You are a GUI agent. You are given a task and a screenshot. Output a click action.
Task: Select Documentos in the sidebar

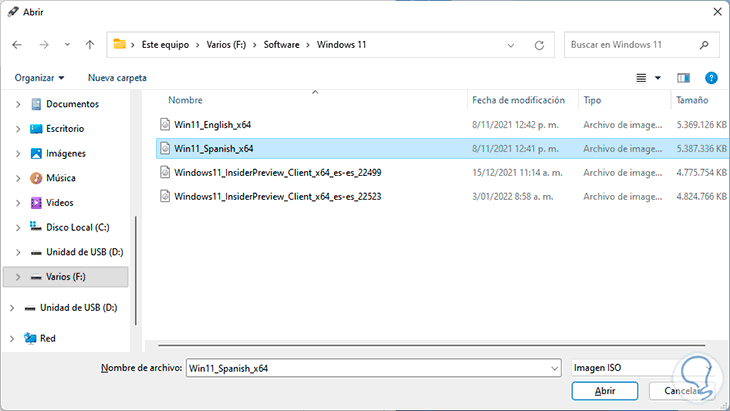(72, 104)
